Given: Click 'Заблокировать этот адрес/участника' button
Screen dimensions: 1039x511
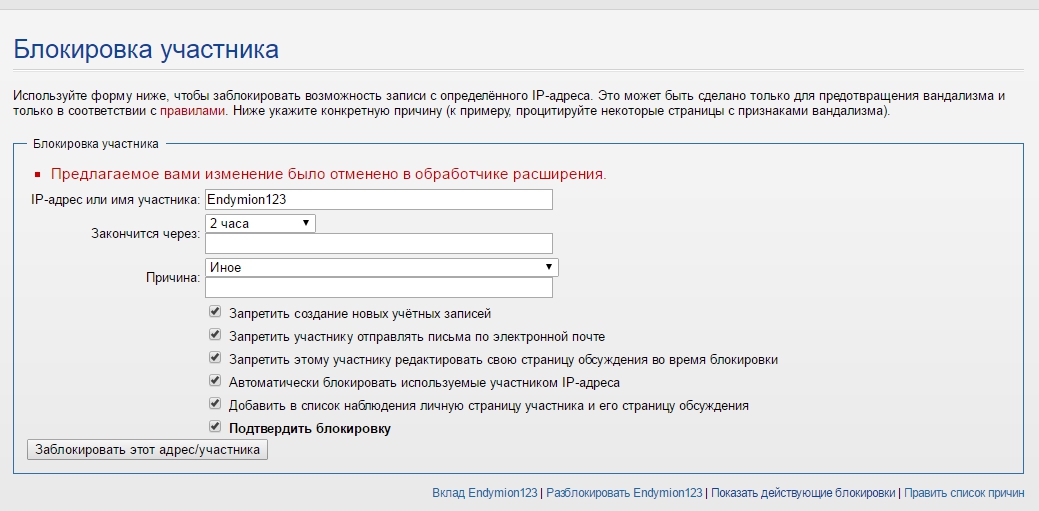Looking at the screenshot, I should click(x=147, y=449).
